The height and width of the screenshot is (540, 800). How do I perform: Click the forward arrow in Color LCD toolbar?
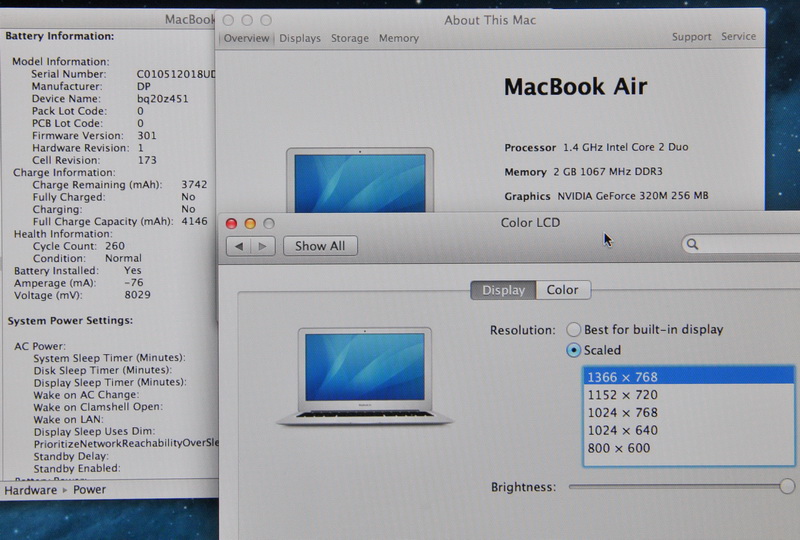coord(263,247)
